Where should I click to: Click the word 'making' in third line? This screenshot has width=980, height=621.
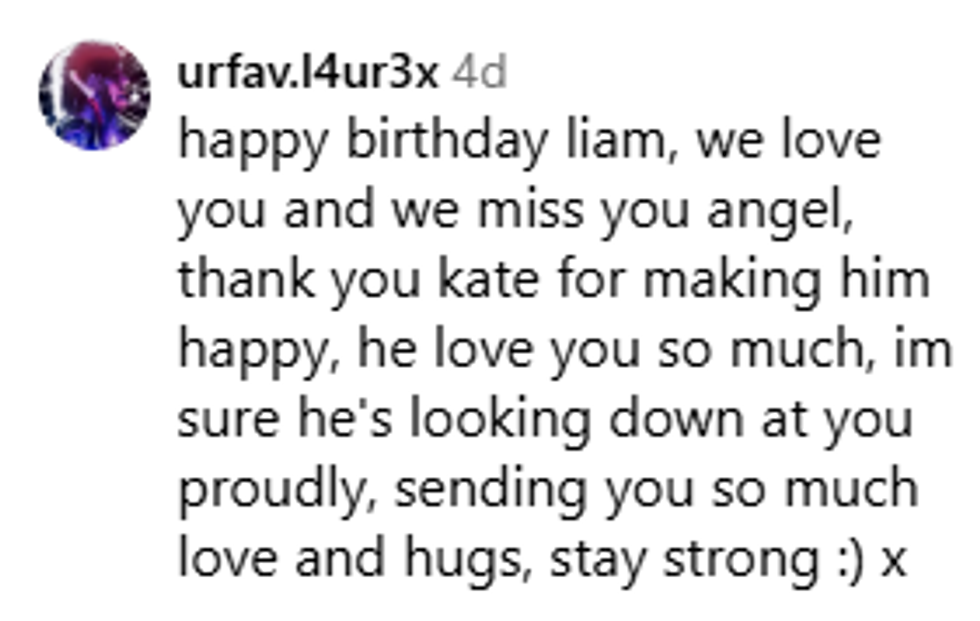pyautogui.click(x=732, y=281)
